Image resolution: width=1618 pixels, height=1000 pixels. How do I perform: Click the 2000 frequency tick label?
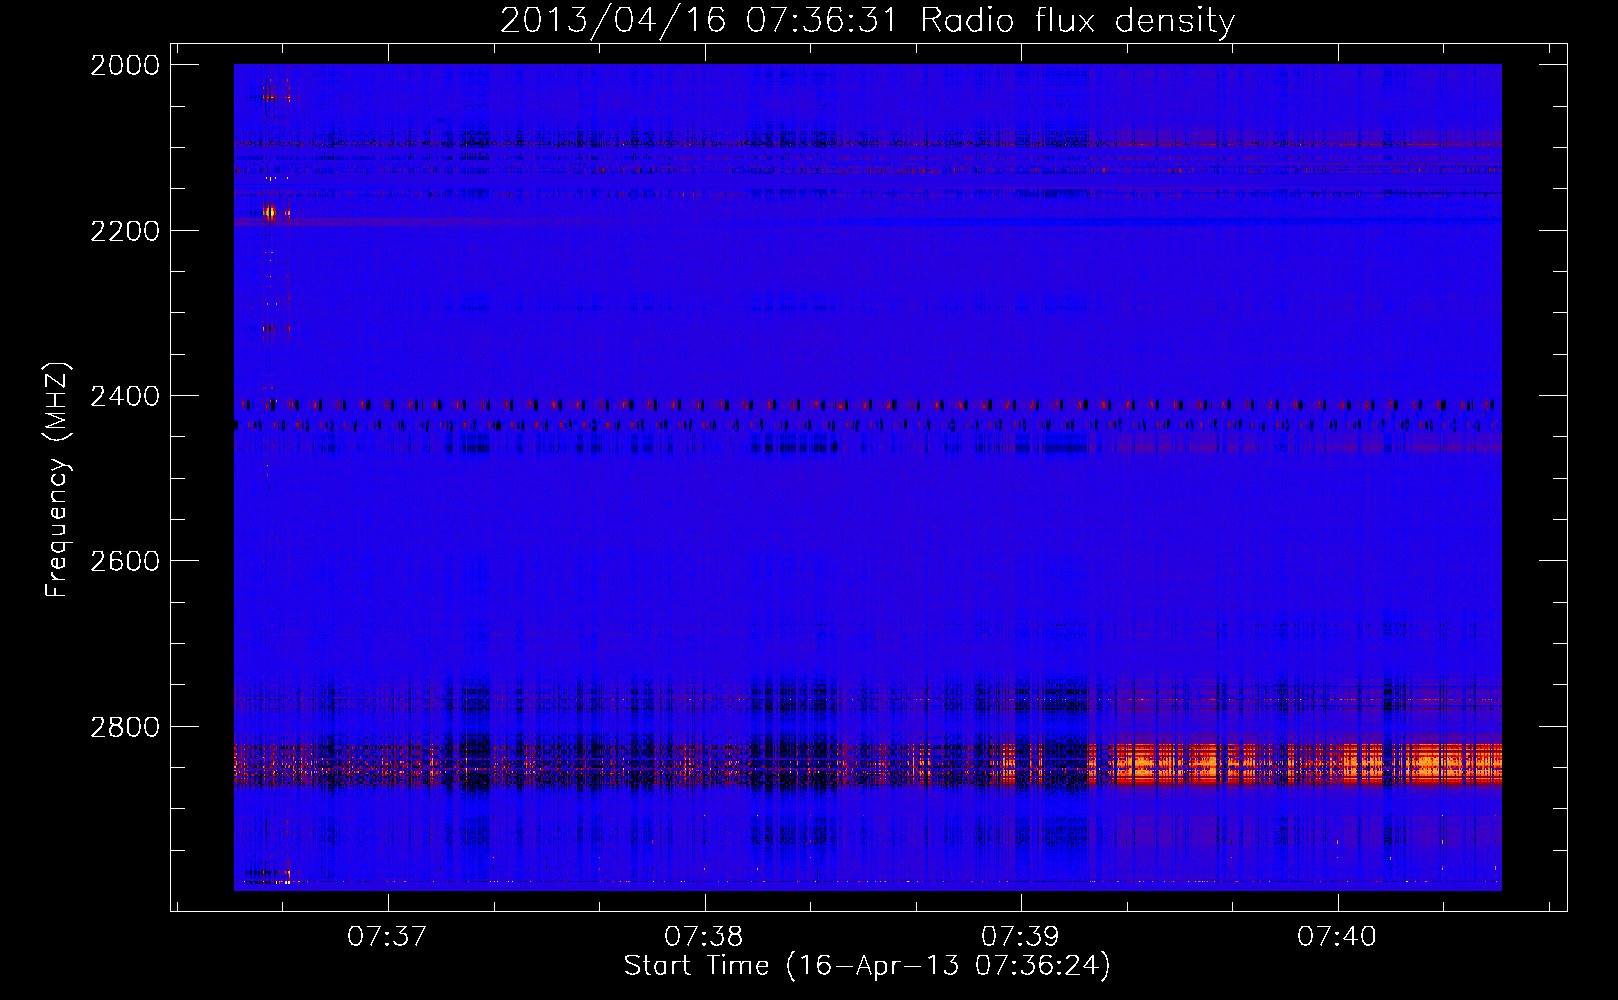pyautogui.click(x=125, y=65)
